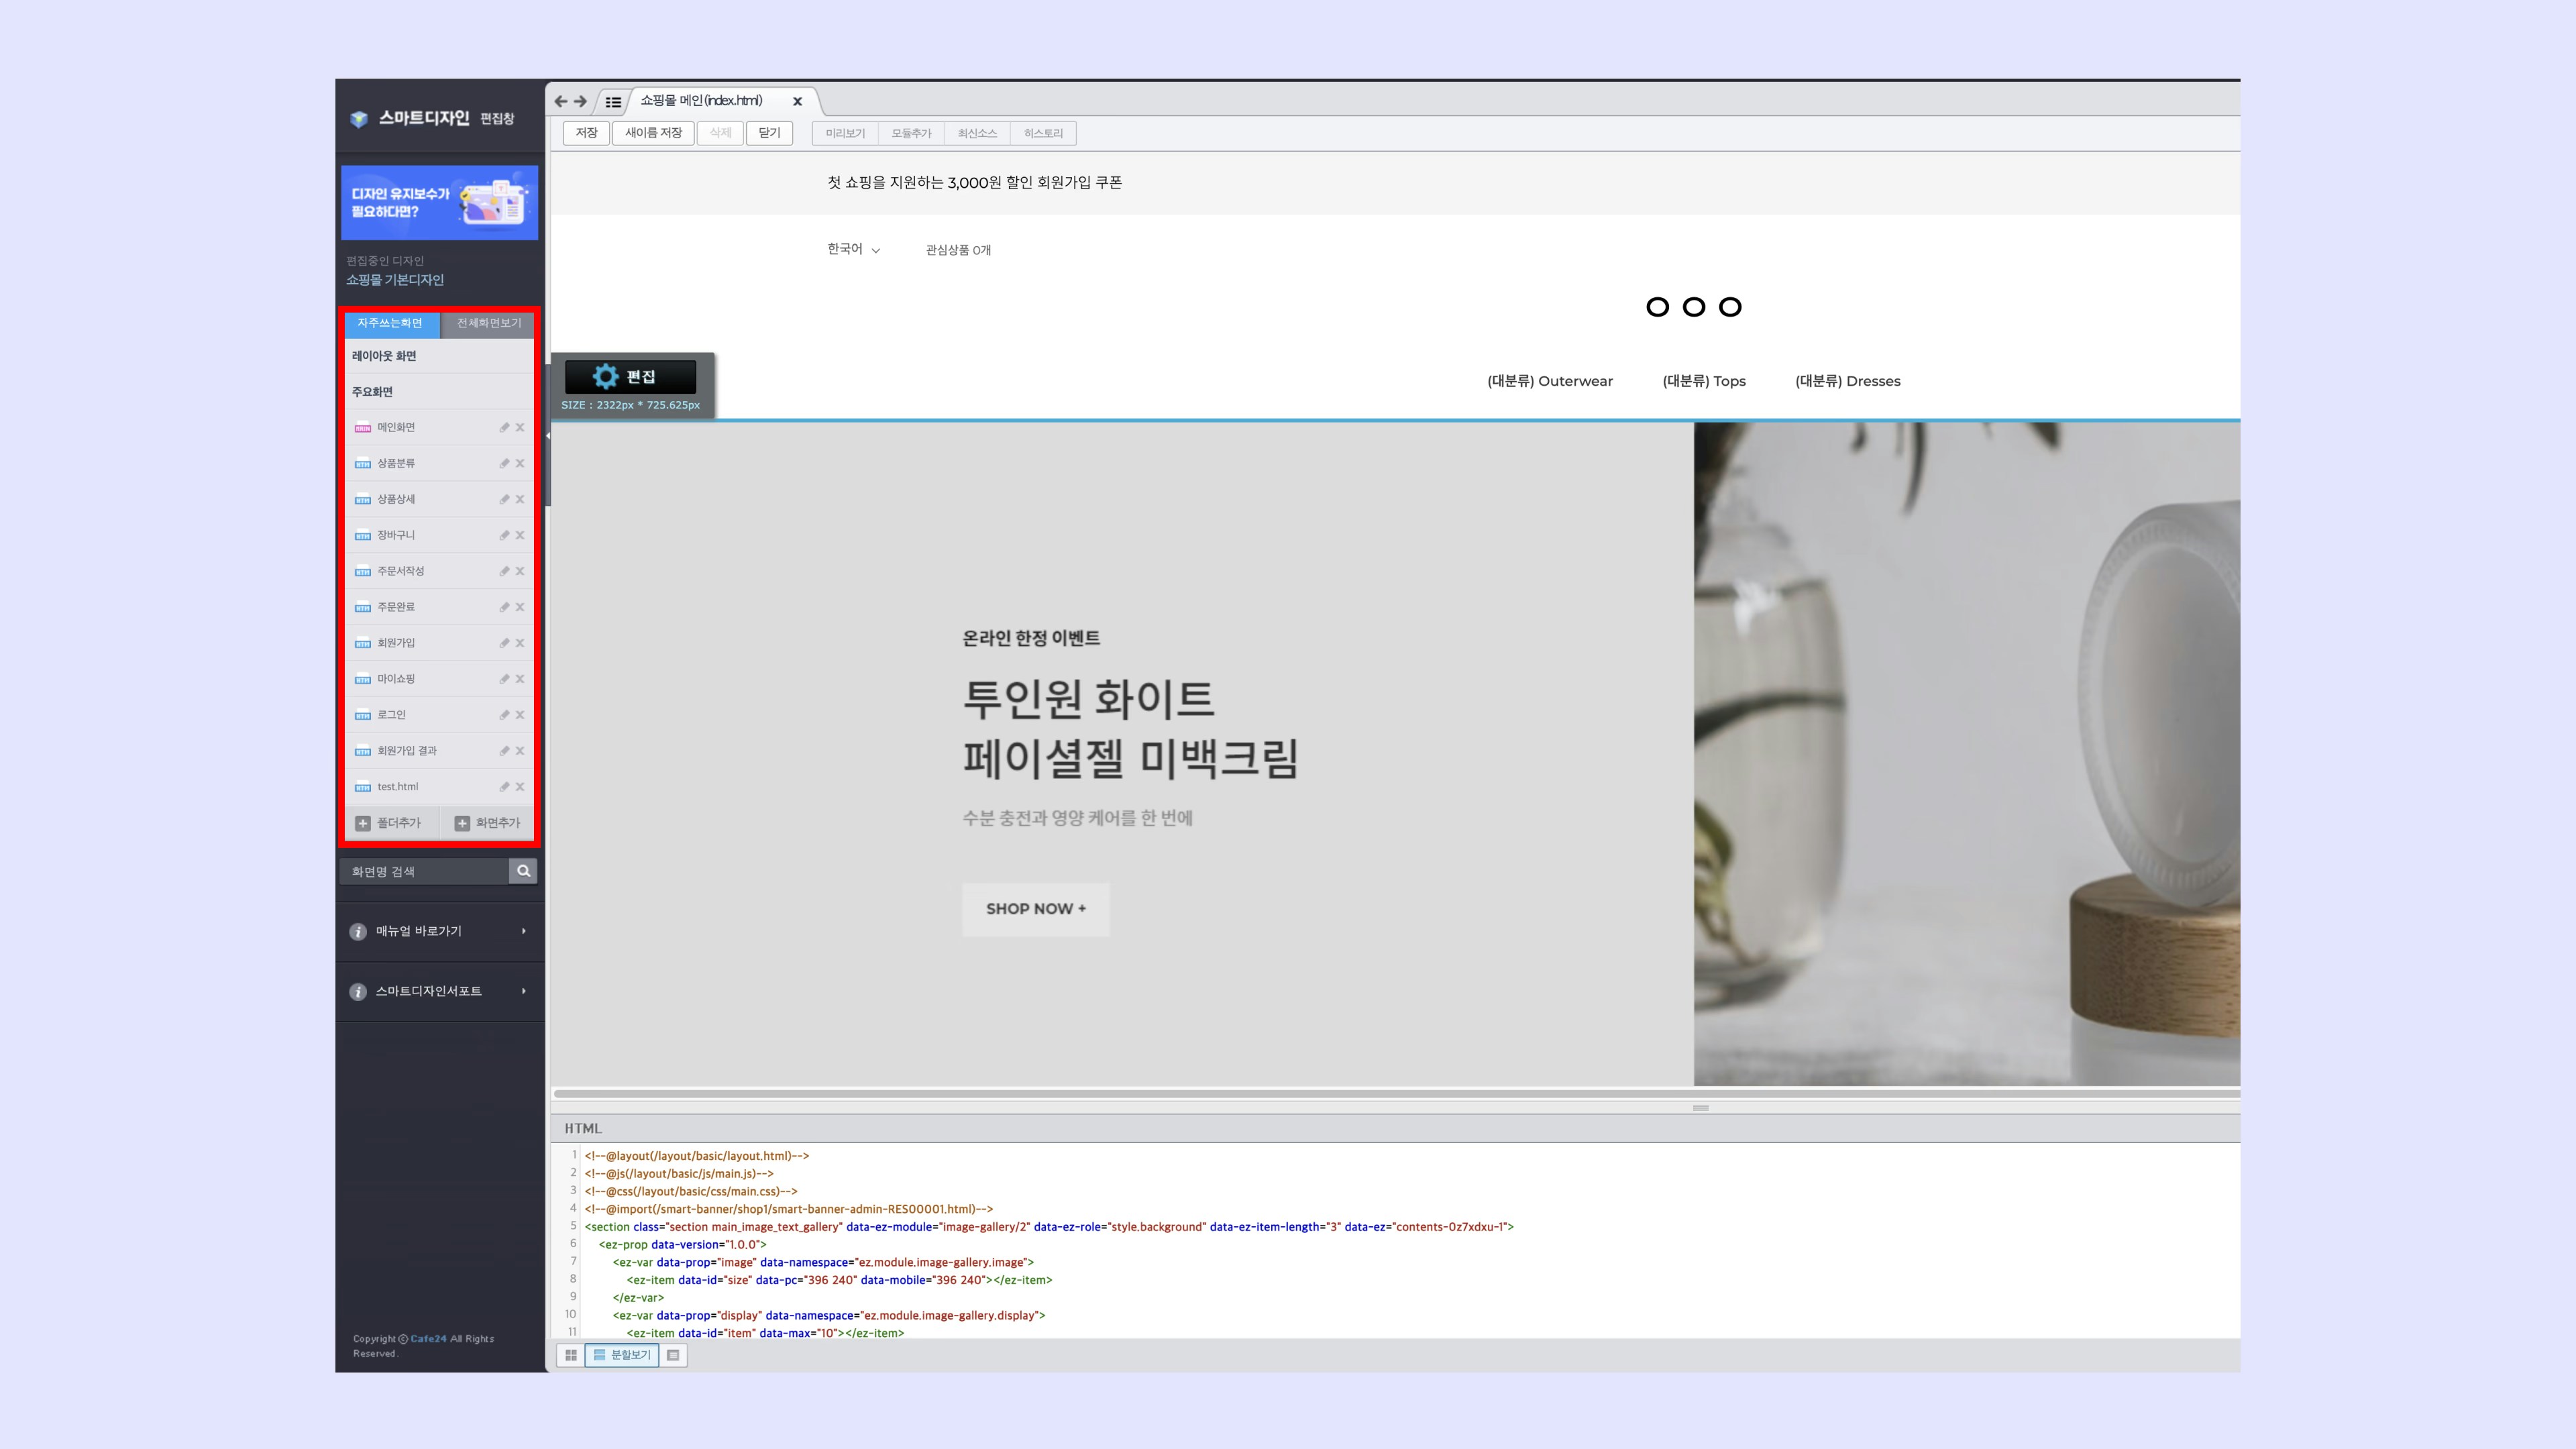Open the 한국어 language dropdown
Screen dimensions: 2576x1449
coord(853,249)
